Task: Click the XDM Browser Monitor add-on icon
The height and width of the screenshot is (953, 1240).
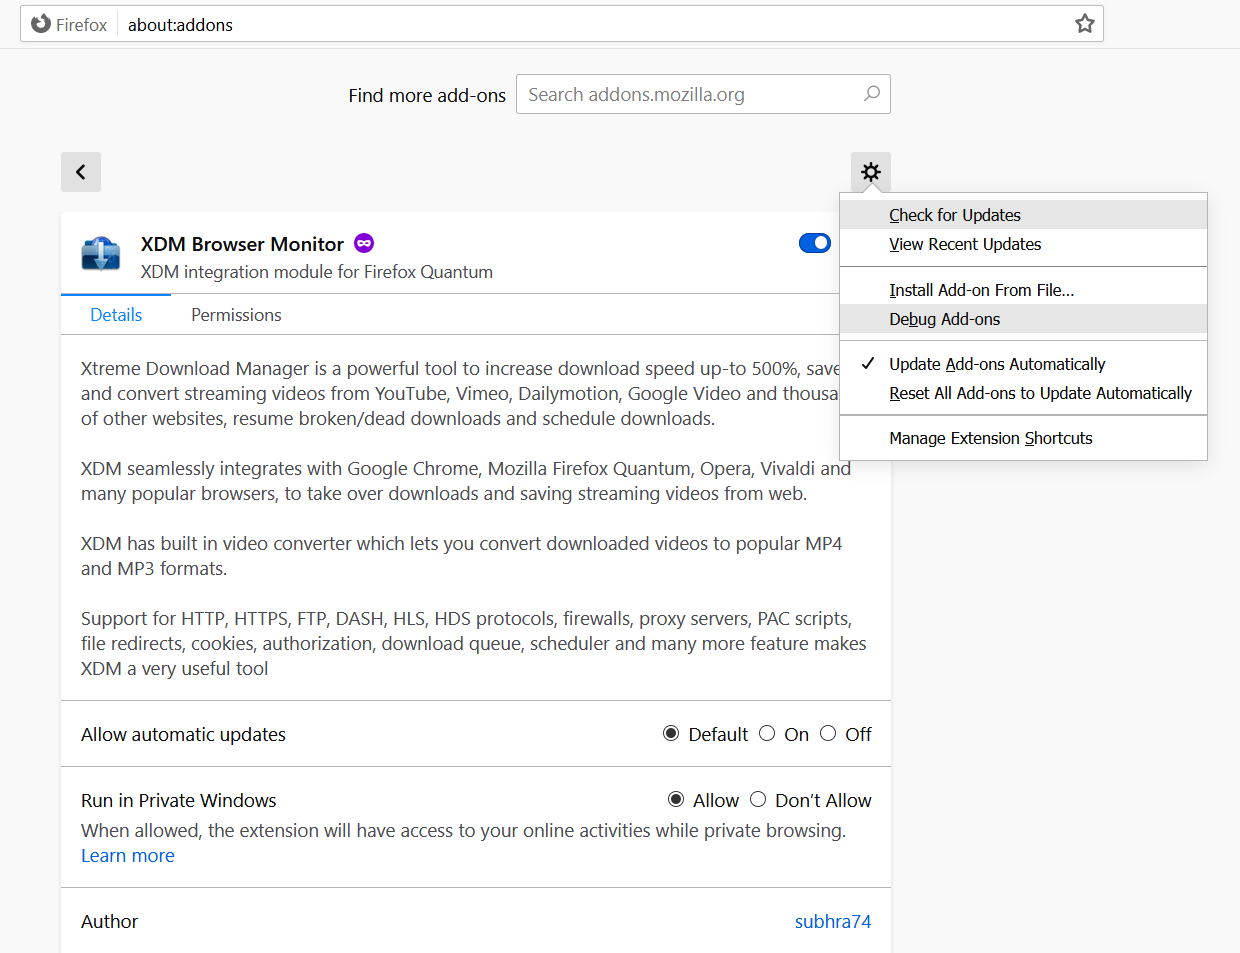Action: click(x=99, y=255)
